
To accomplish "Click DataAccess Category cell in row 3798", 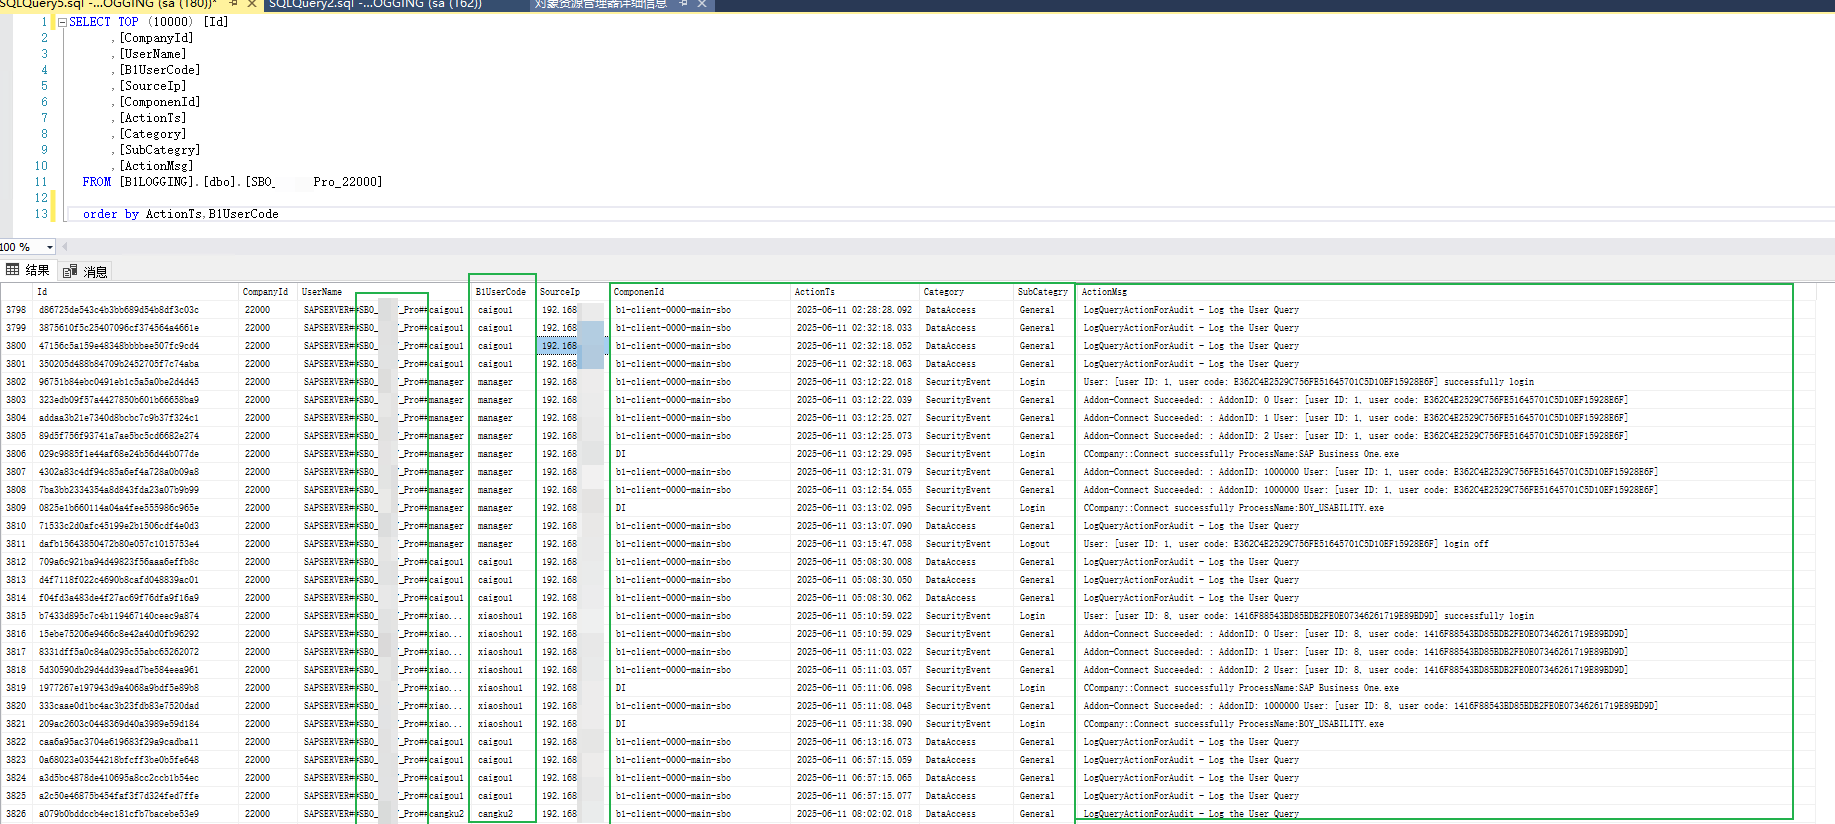I will pyautogui.click(x=967, y=310).
